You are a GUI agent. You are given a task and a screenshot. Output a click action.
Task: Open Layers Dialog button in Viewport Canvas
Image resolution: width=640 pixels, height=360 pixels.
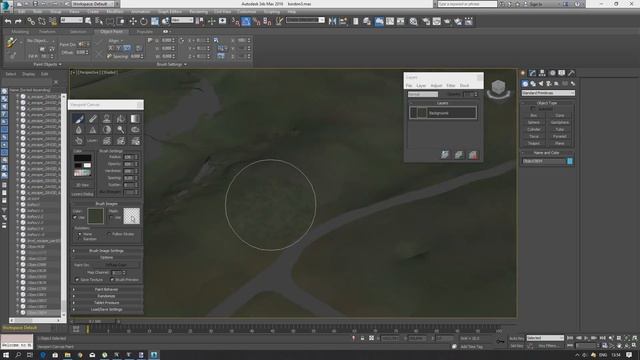pos(83,194)
